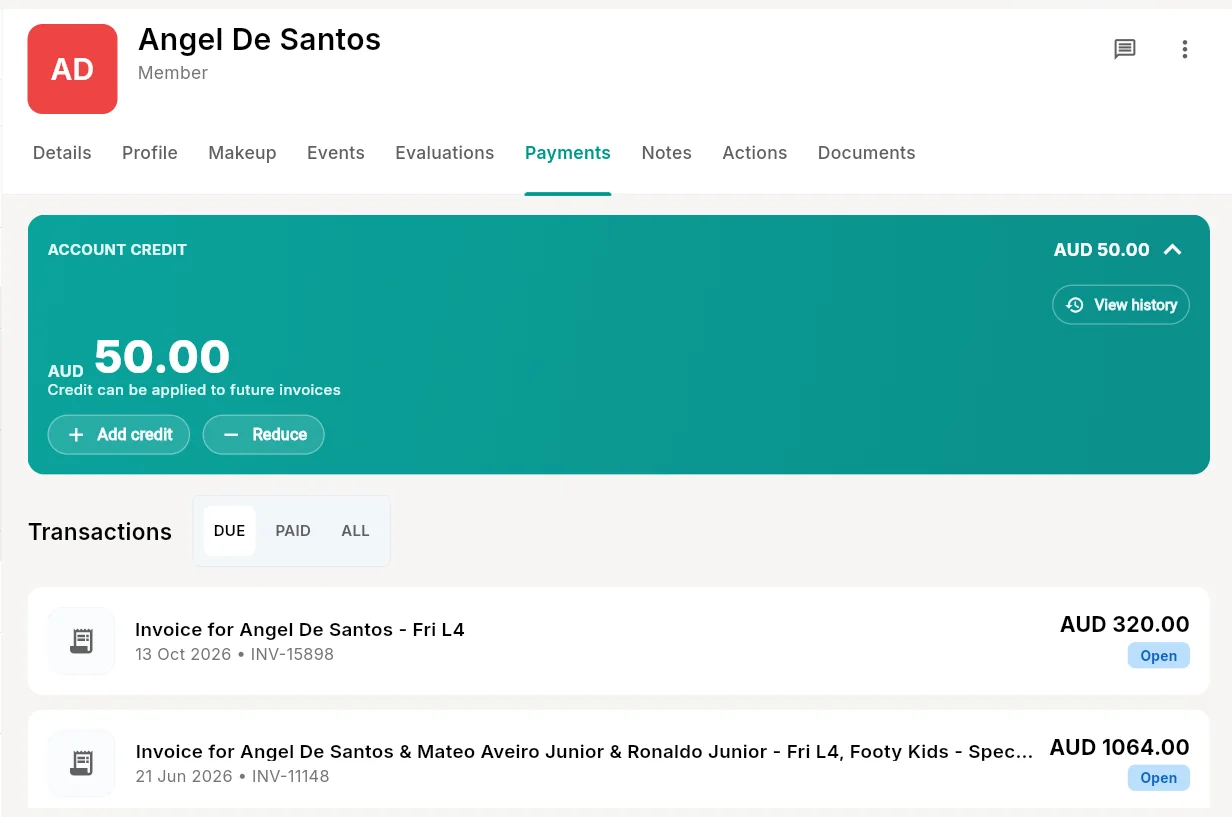Image resolution: width=1232 pixels, height=817 pixels.
Task: Click the 21 Jun 2026 • INV-11148 line
Action: [232, 777]
